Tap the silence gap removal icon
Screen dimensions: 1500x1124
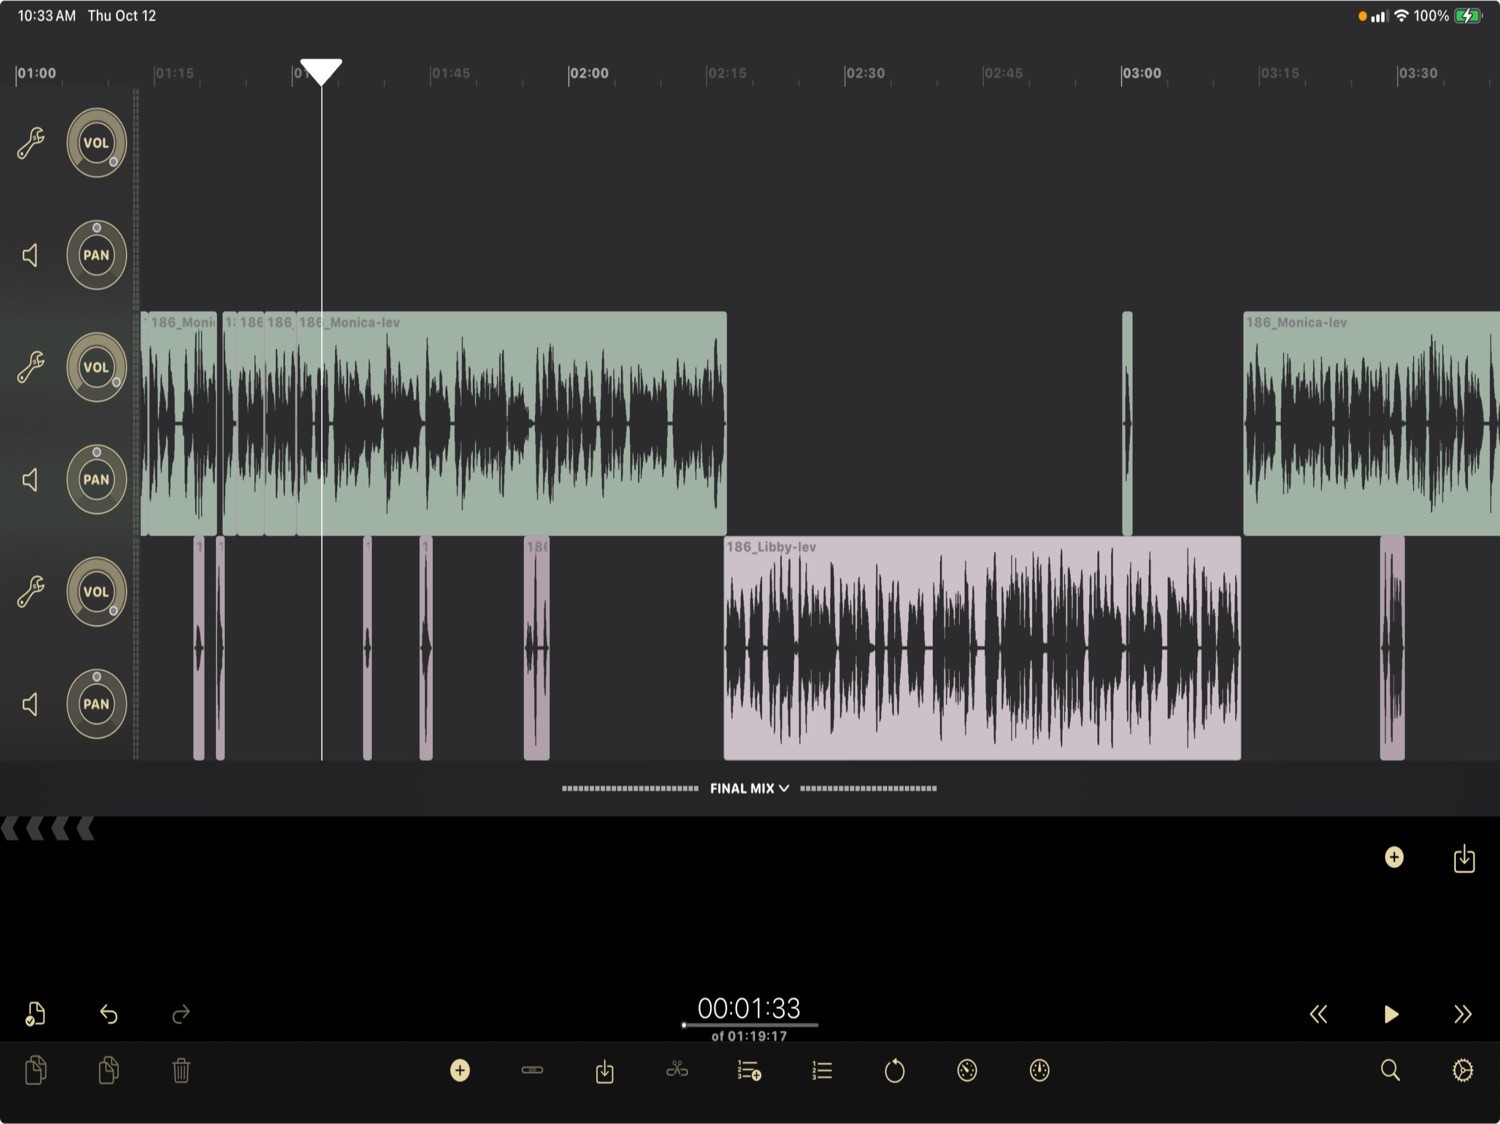[532, 1070]
